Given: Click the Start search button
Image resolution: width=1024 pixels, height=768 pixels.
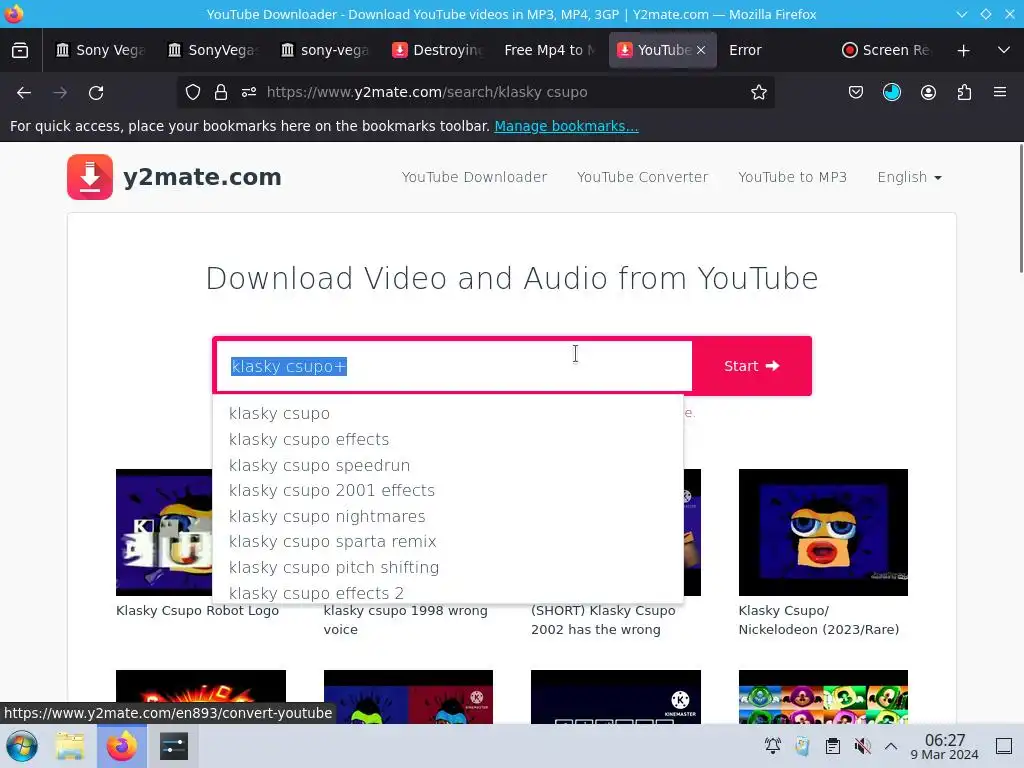Looking at the screenshot, I should coord(752,366).
